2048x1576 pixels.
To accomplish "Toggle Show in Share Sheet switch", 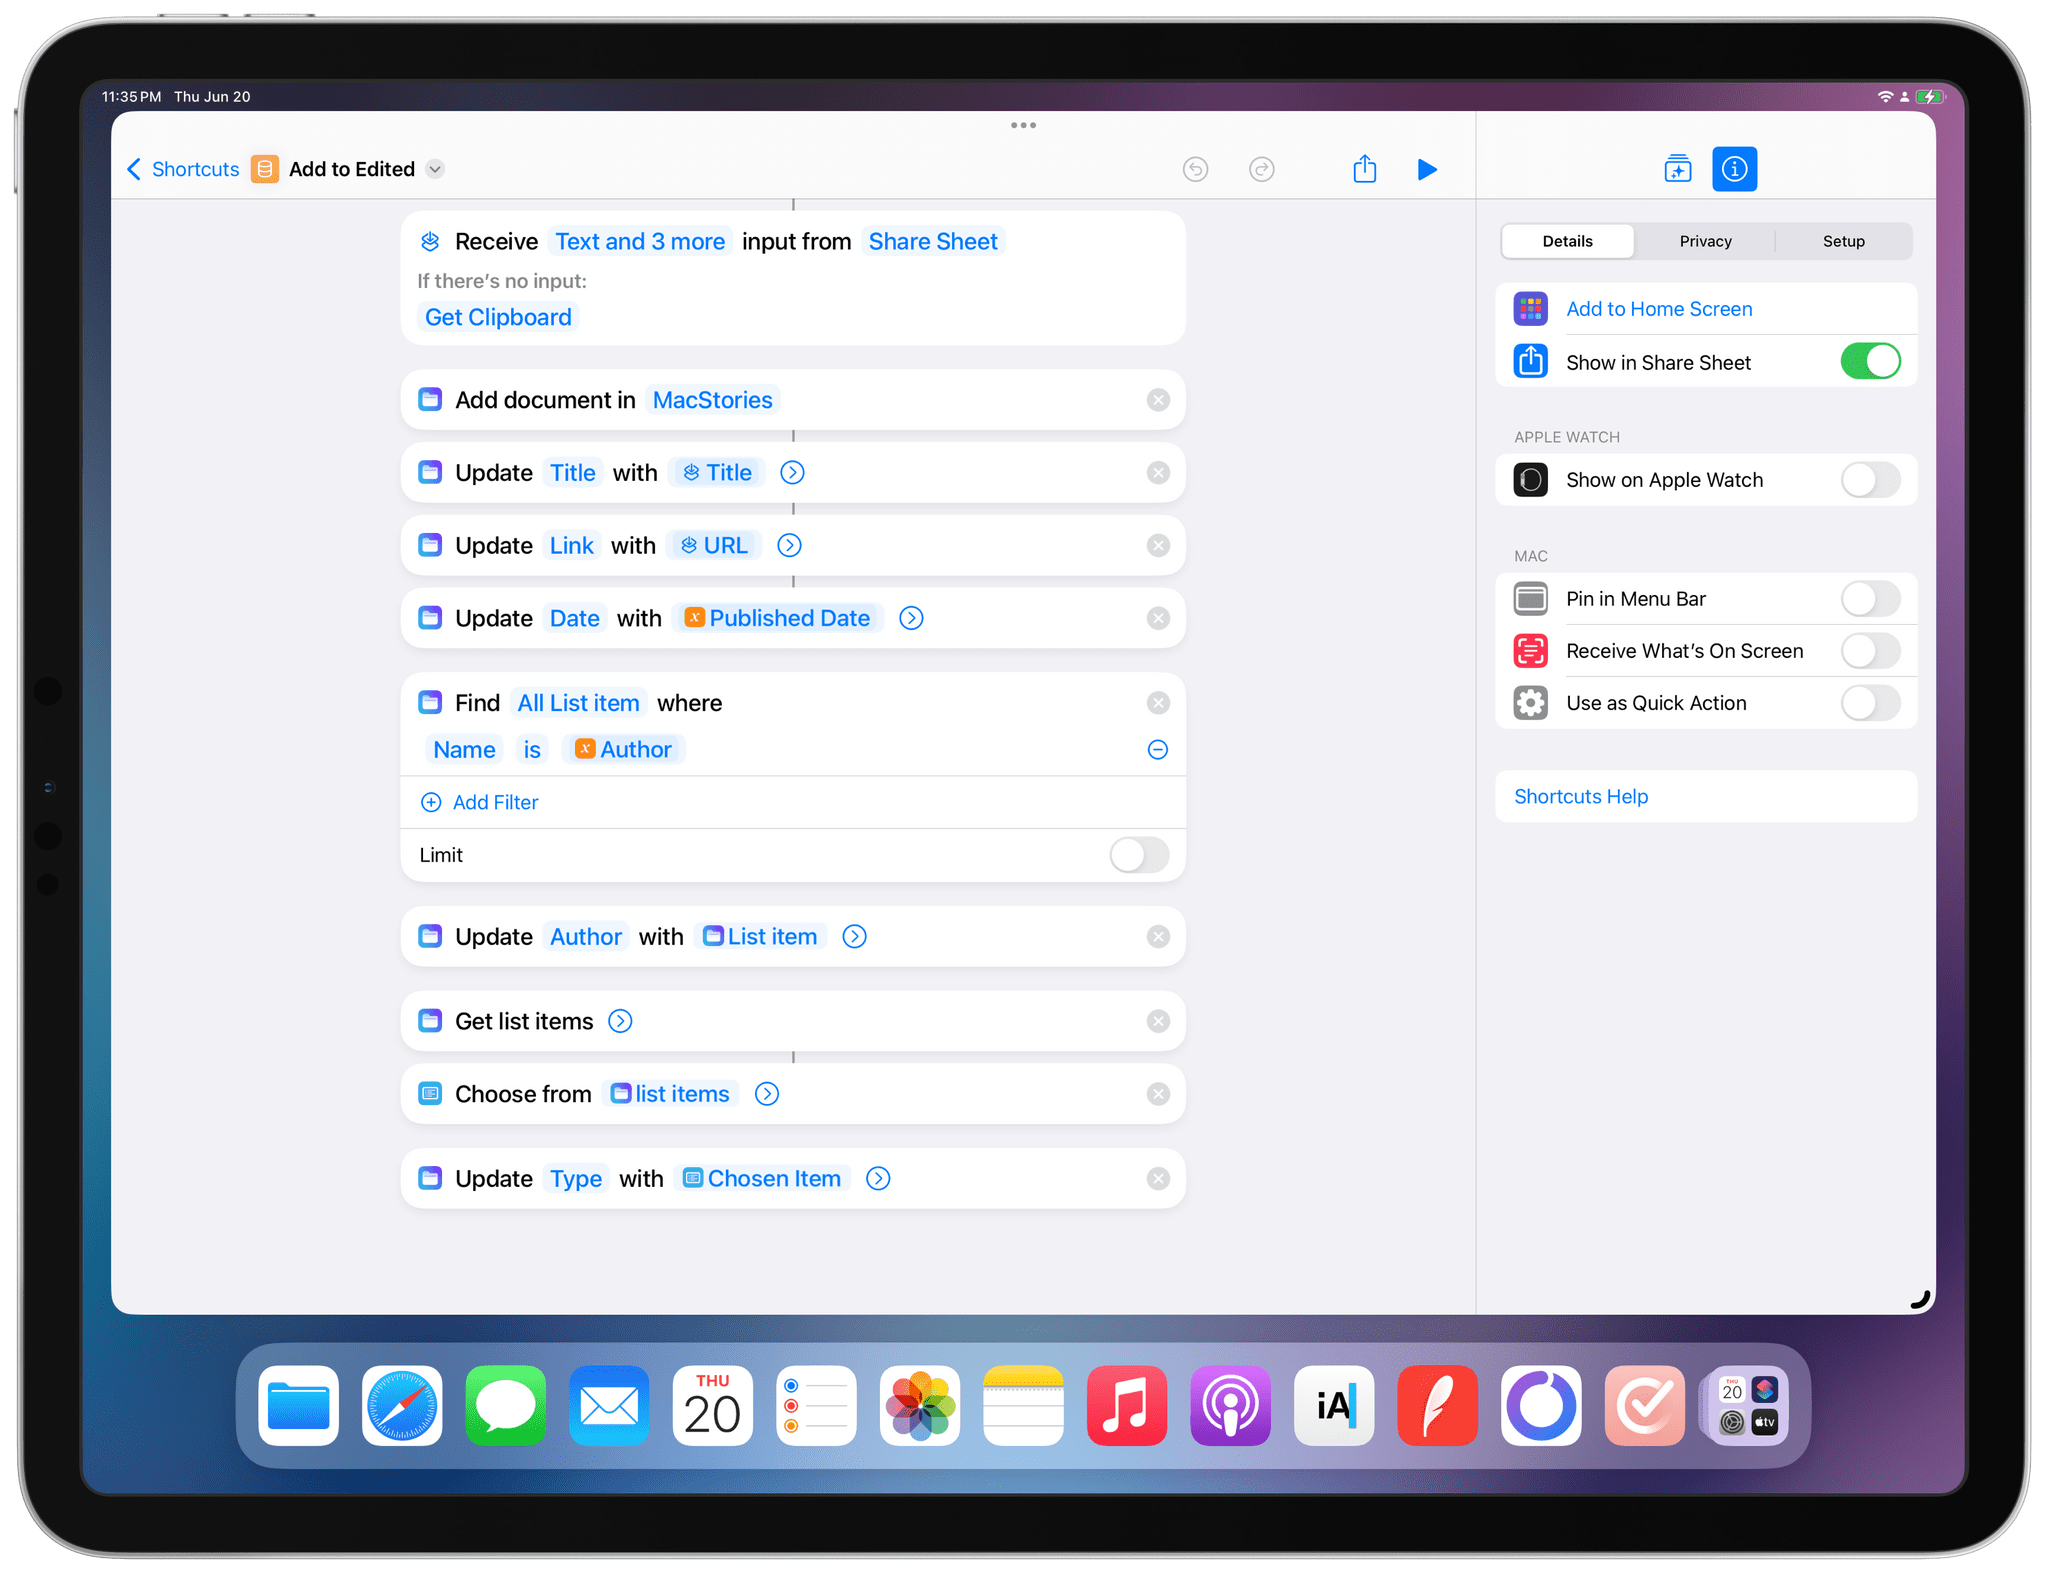I will (1870, 362).
